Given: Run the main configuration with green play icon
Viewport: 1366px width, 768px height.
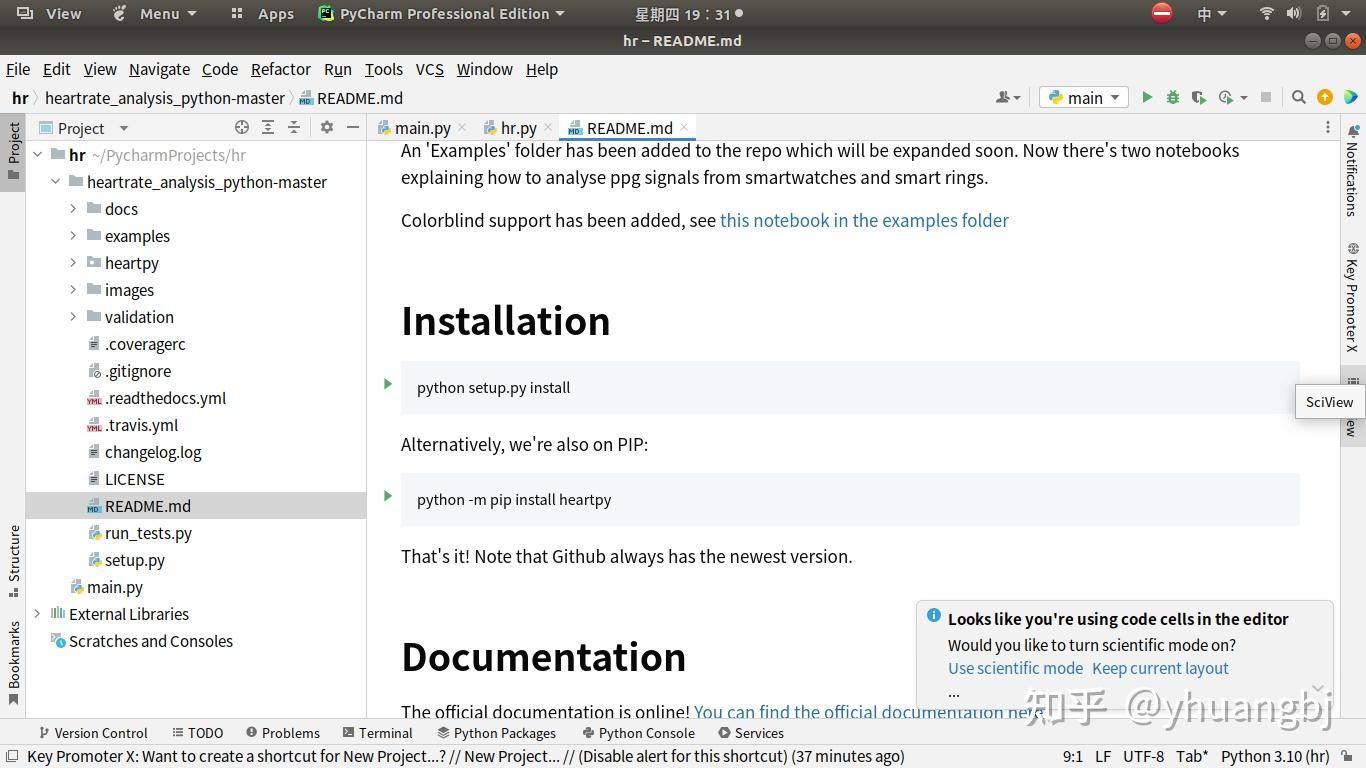Looking at the screenshot, I should 1147,97.
